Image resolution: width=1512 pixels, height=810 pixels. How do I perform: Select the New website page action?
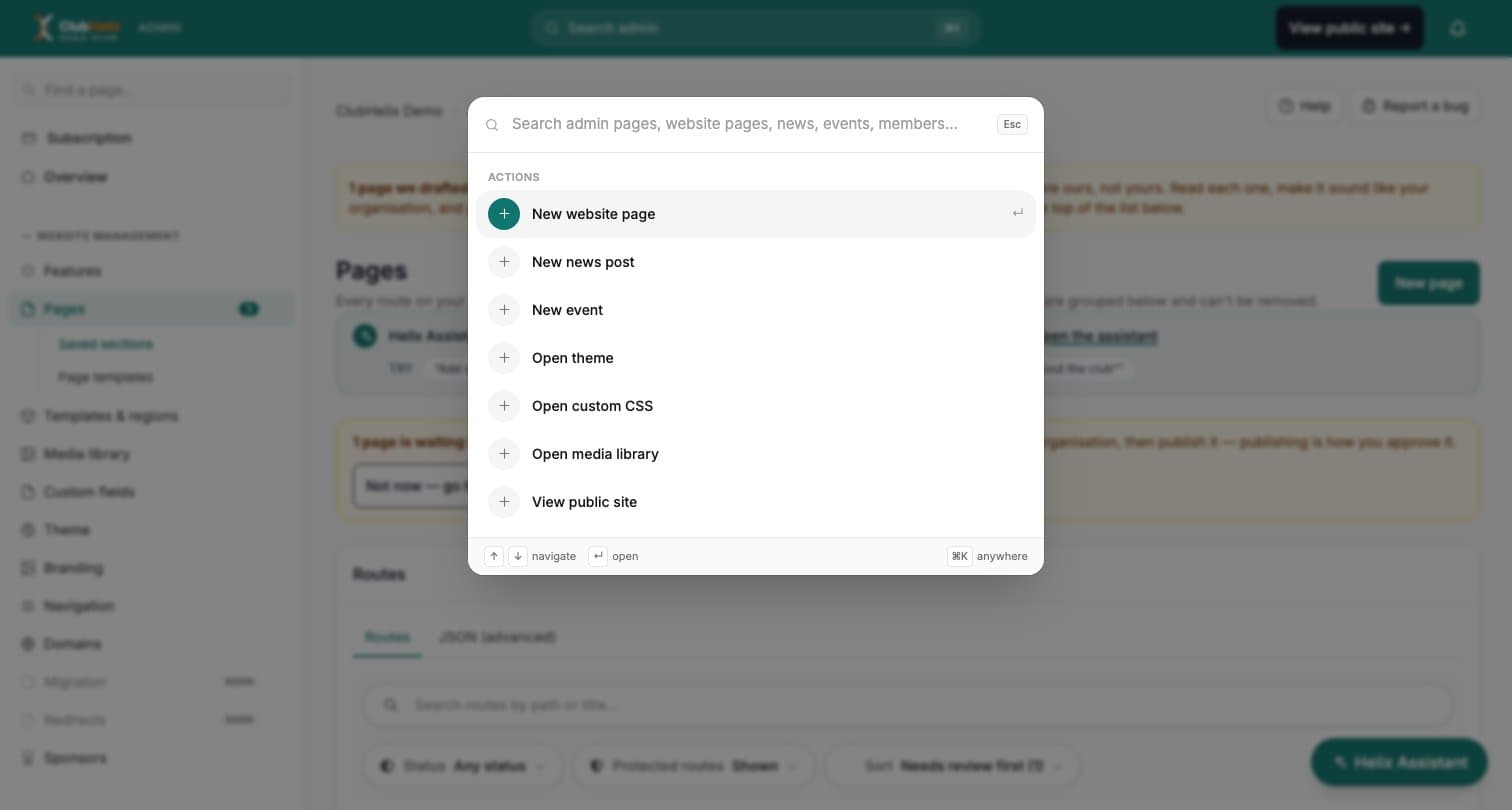(x=756, y=214)
